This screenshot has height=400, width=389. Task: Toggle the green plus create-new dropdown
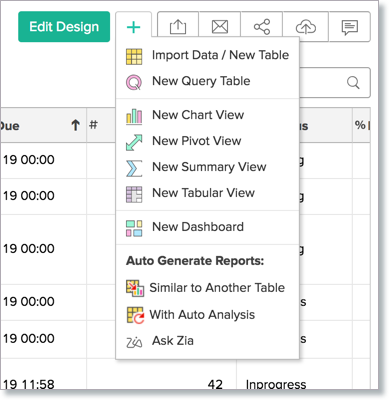(134, 27)
